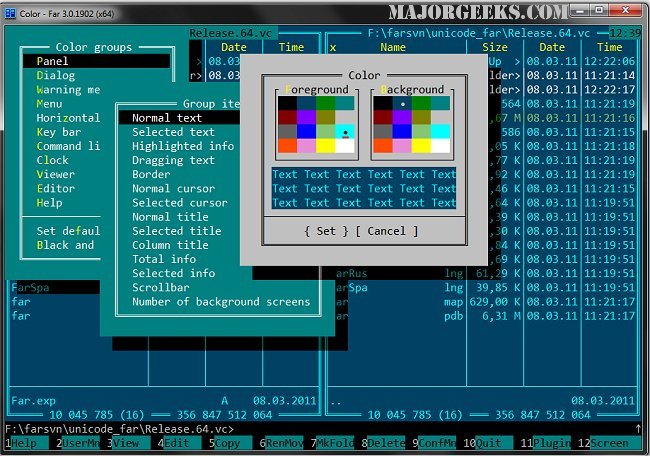Click the arRus lng file row
Viewport: 650px width, 456px height.
[x=485, y=273]
